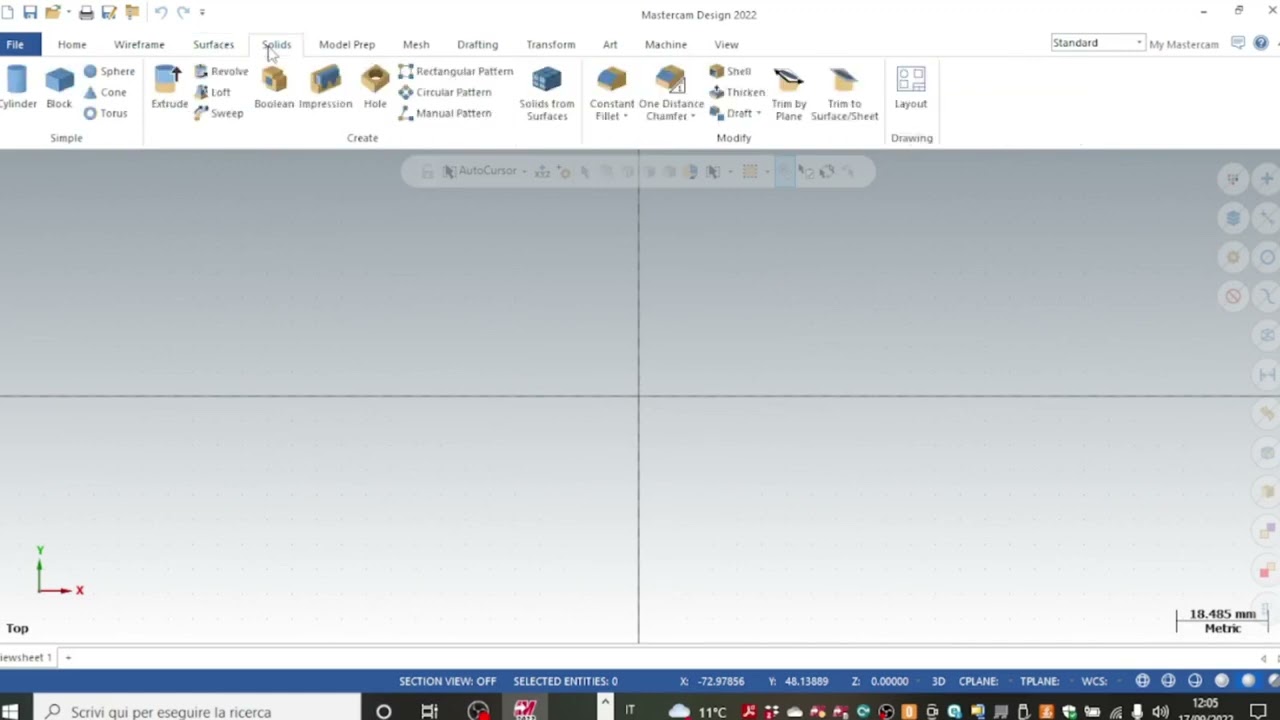Apply a Circular Pattern

click(x=445, y=92)
